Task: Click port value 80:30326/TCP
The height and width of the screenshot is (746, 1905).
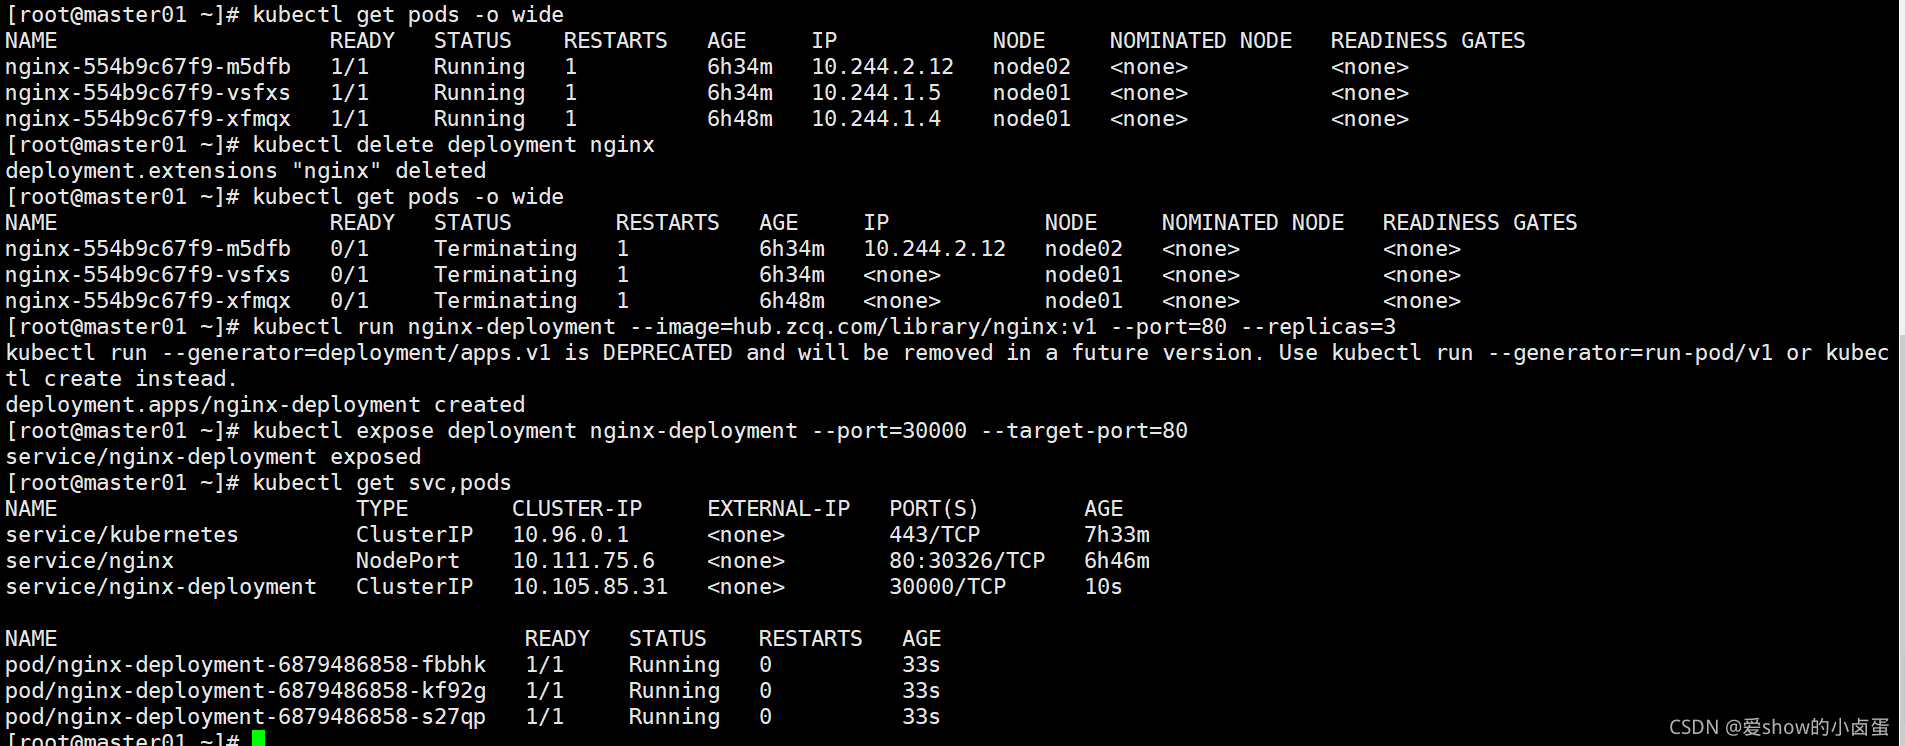Action: [967, 561]
